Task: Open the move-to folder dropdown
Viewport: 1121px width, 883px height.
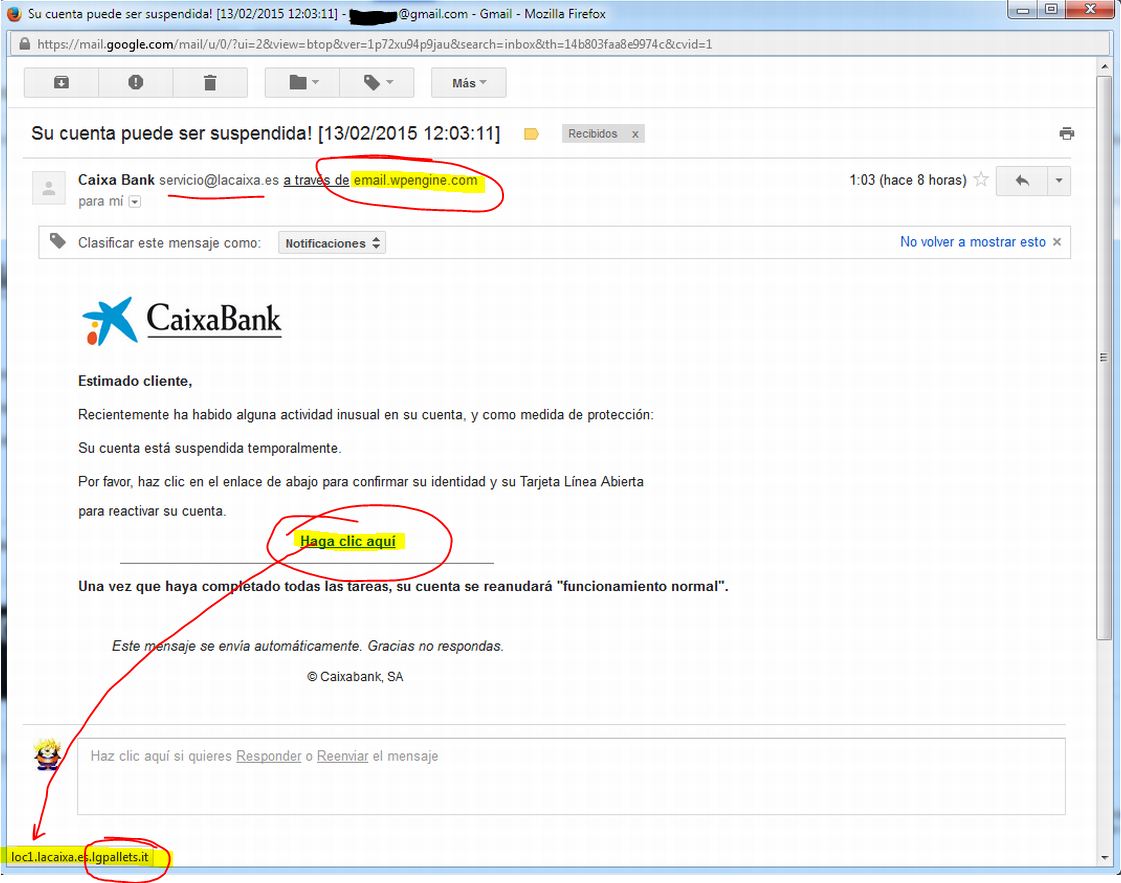Action: pyautogui.click(x=302, y=82)
